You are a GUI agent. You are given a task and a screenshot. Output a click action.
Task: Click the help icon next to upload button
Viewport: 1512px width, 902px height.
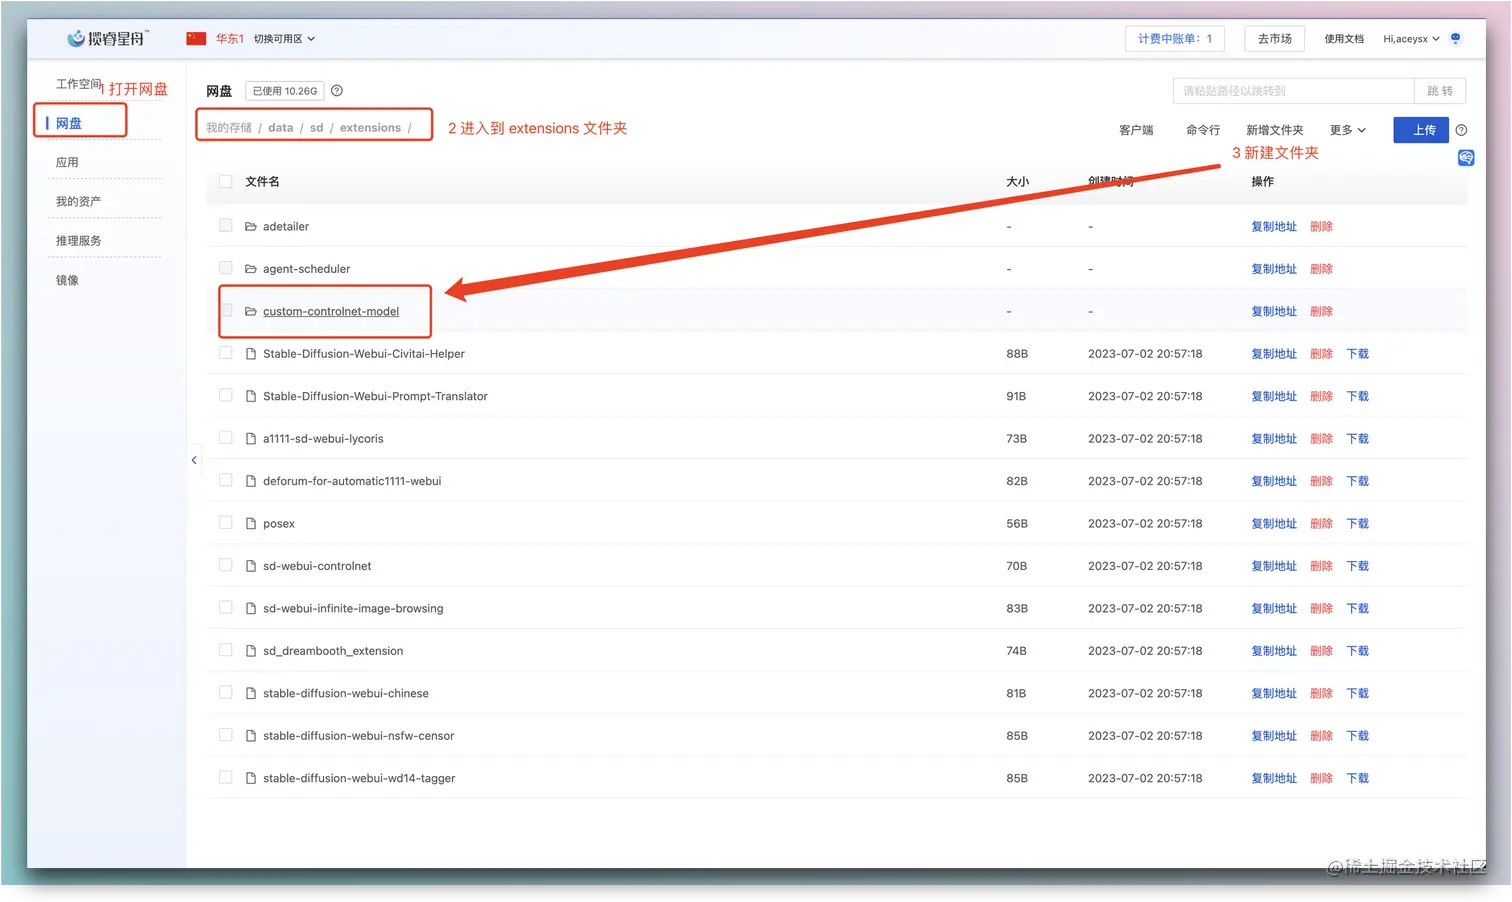1461,130
